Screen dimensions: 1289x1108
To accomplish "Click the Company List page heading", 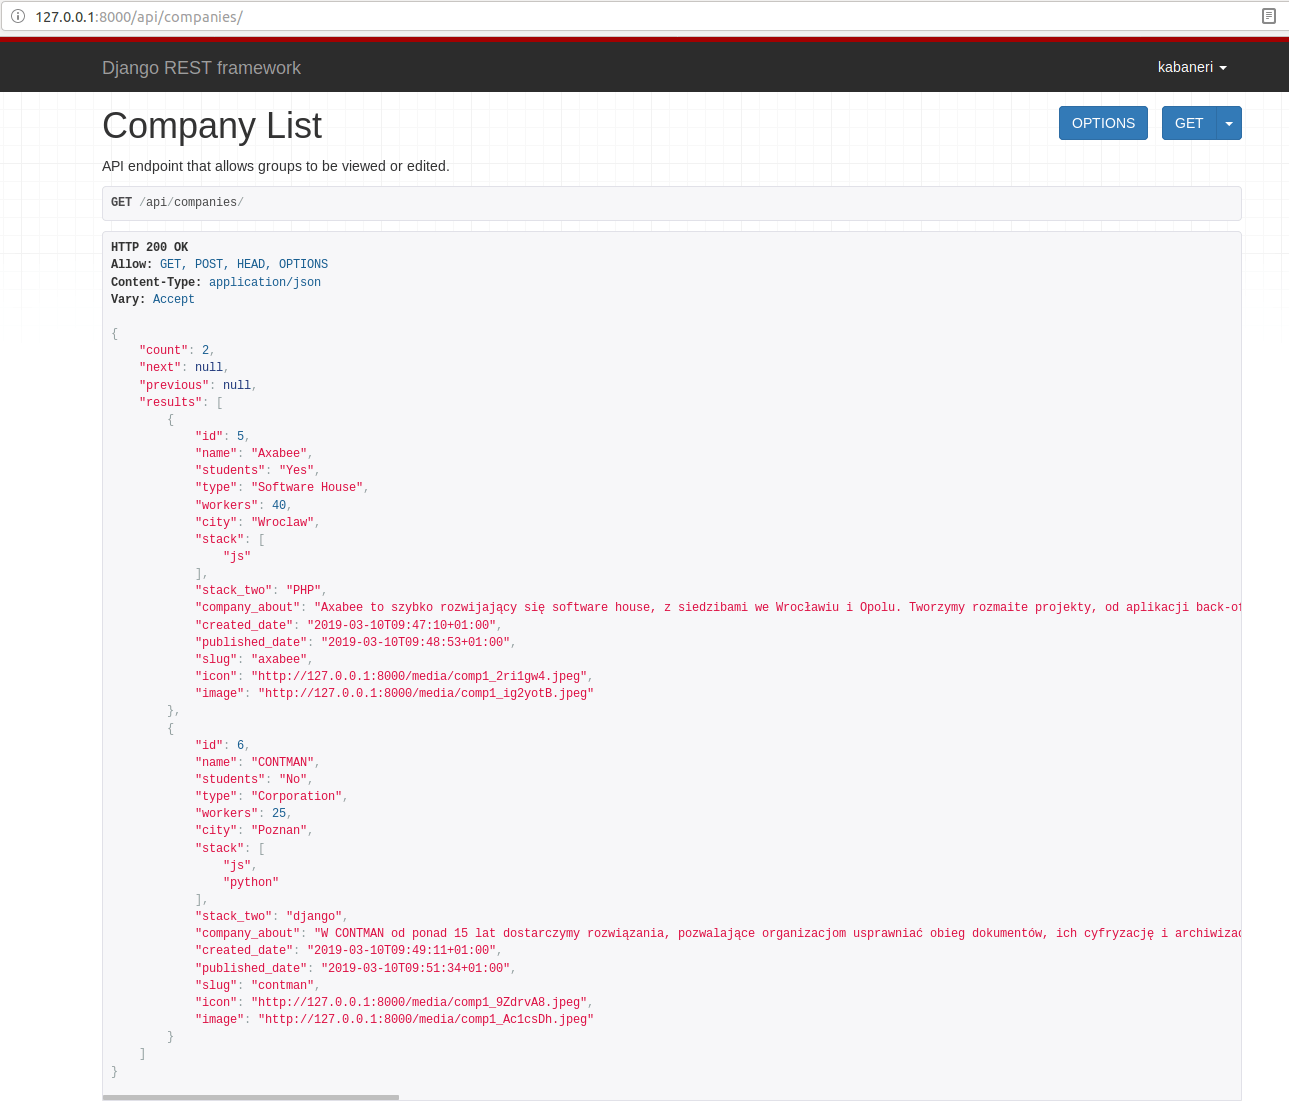I will tap(211, 125).
